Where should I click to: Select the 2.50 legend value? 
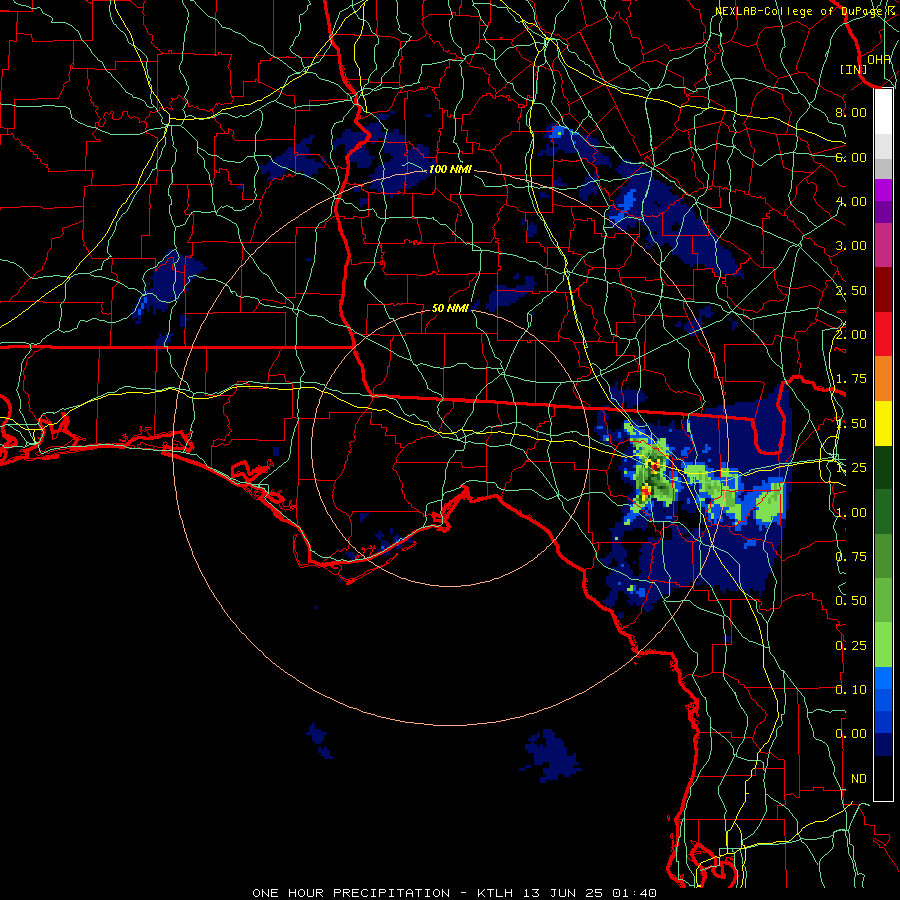(x=851, y=290)
